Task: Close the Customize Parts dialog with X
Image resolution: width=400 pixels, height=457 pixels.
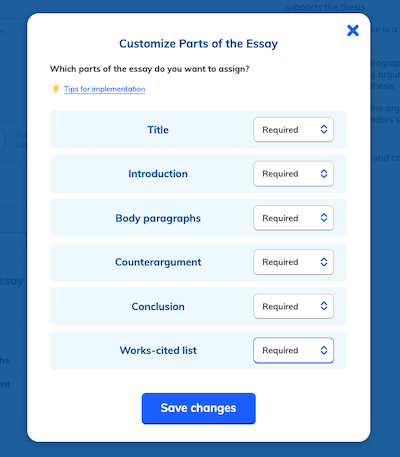Action: [353, 31]
